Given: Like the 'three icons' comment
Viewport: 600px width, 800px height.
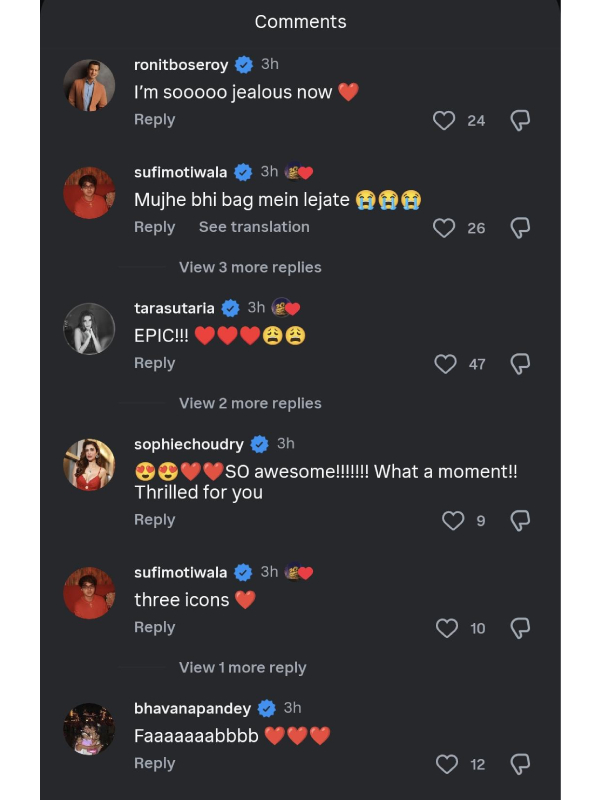Looking at the screenshot, I should tap(447, 628).
